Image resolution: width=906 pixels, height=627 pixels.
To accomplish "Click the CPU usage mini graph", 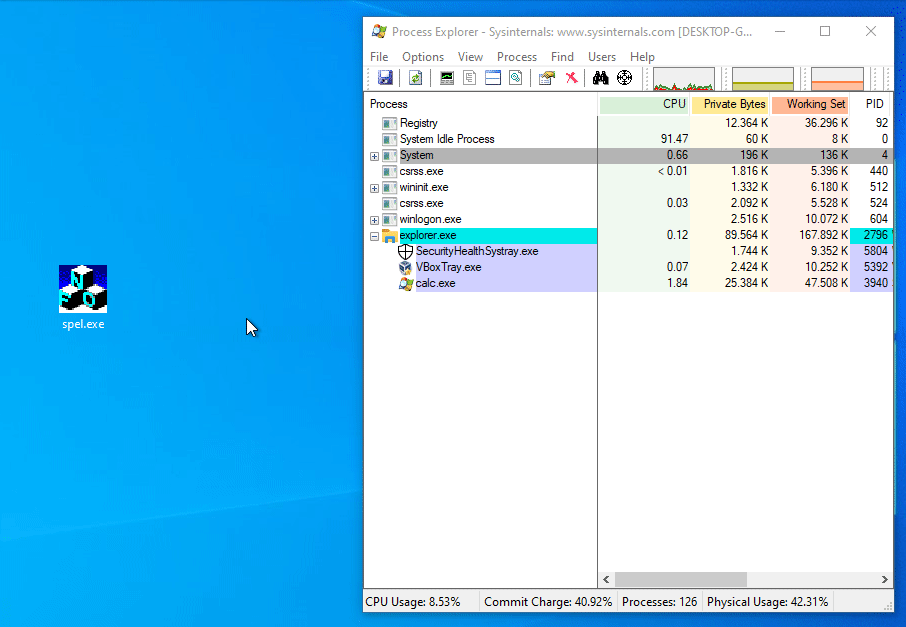I will coord(684,79).
